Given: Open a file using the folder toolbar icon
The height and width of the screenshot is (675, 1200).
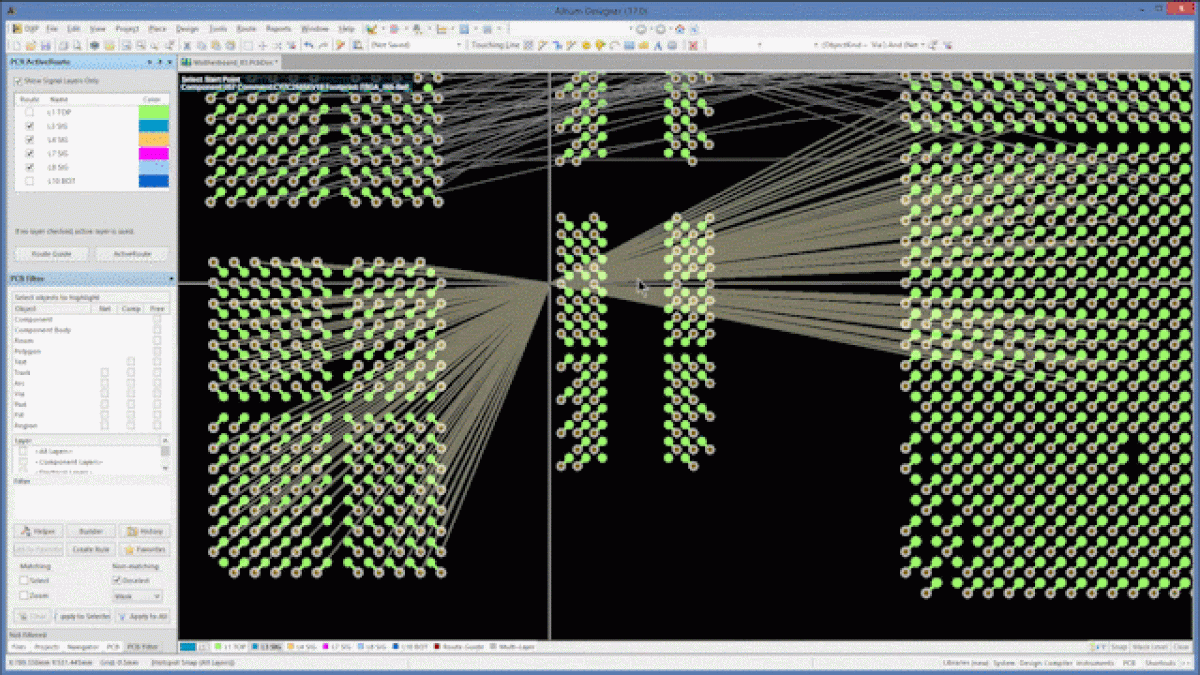Looking at the screenshot, I should pos(31,45).
